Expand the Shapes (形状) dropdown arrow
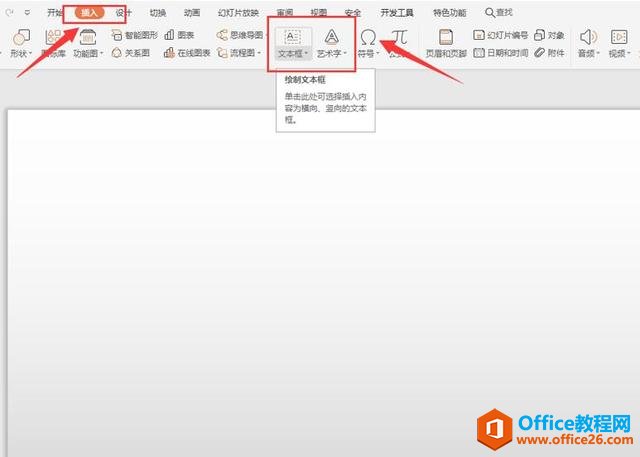The image size is (640, 457). 30,53
